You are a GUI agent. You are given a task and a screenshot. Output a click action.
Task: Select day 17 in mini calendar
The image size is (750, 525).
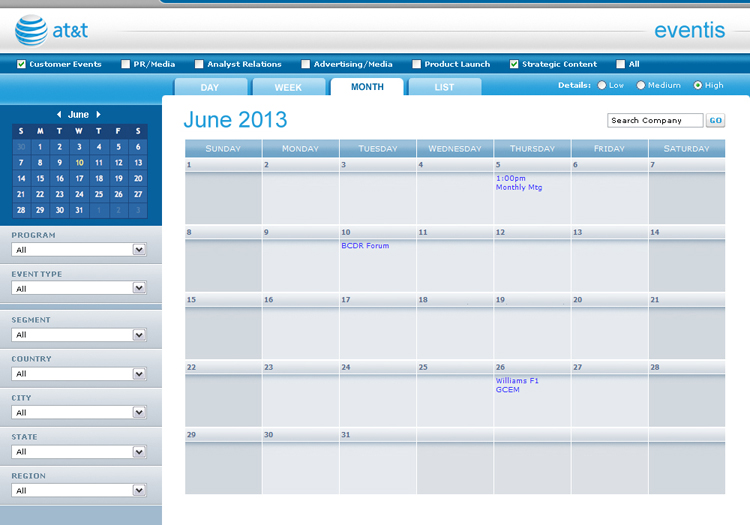click(79, 178)
